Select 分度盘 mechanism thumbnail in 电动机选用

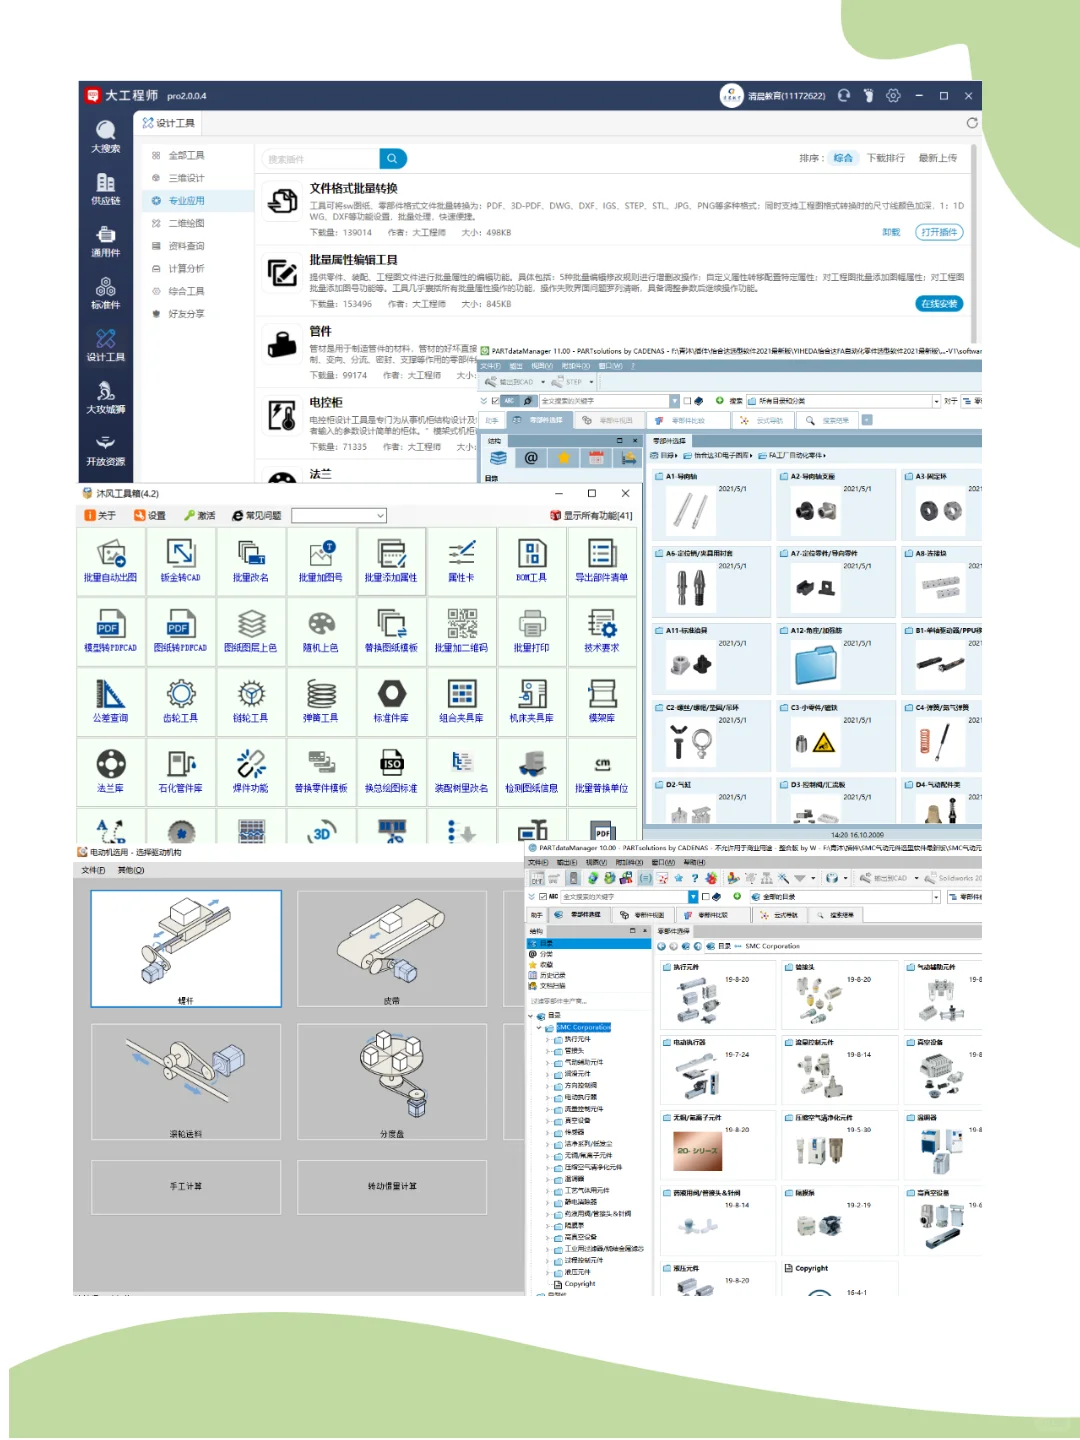(392, 1082)
